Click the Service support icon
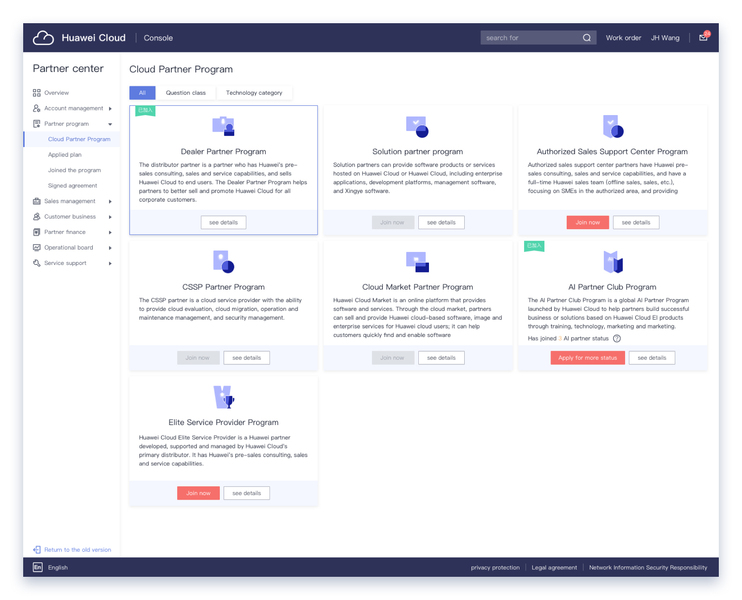This screenshot has height=600, width=742. coord(36,263)
